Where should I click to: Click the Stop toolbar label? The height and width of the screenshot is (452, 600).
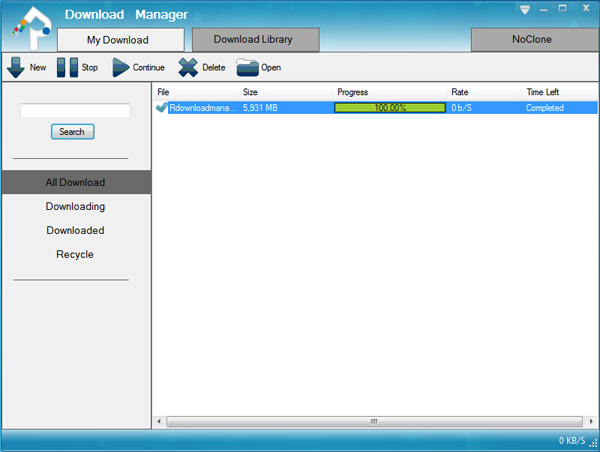tap(90, 67)
